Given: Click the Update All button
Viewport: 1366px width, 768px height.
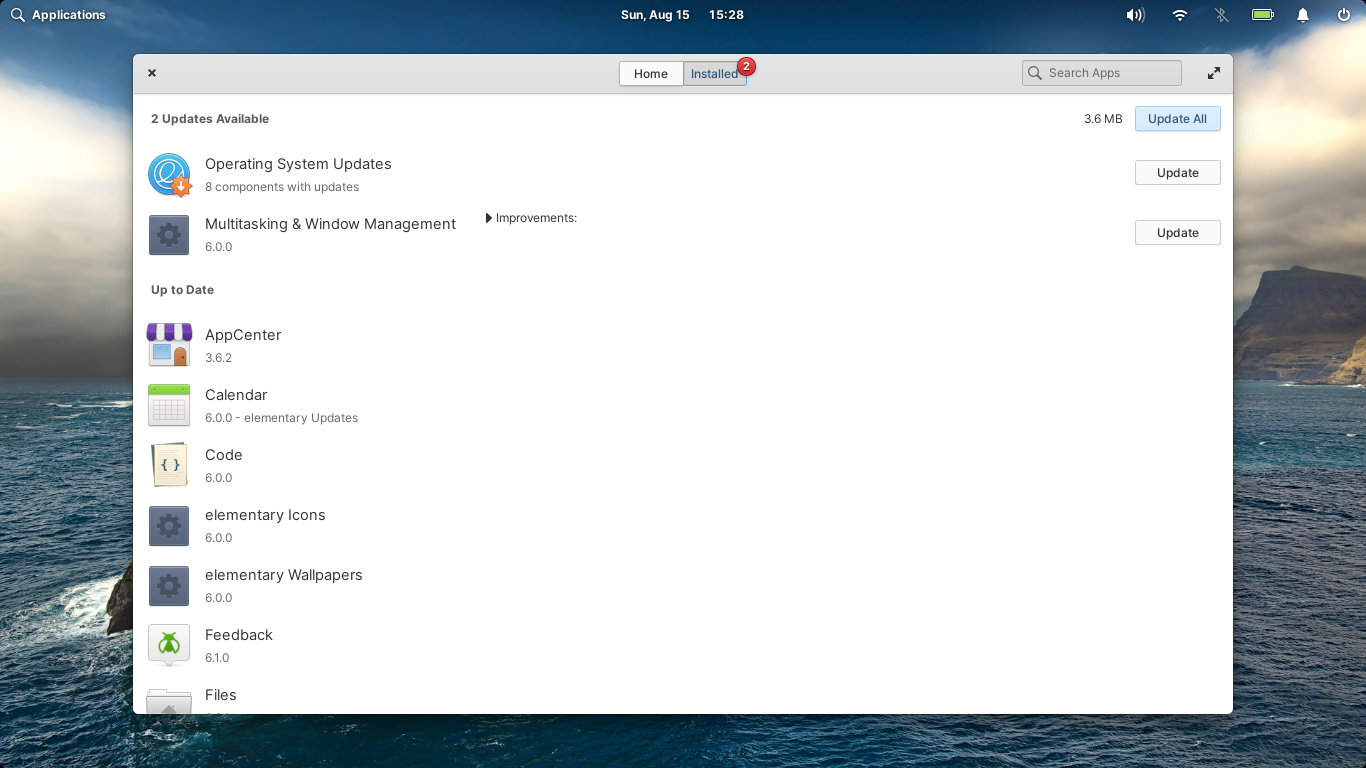Looking at the screenshot, I should (1178, 119).
